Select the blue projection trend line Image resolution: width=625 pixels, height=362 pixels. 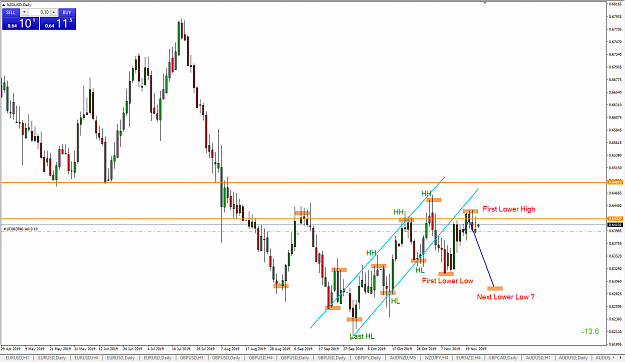coord(484,260)
